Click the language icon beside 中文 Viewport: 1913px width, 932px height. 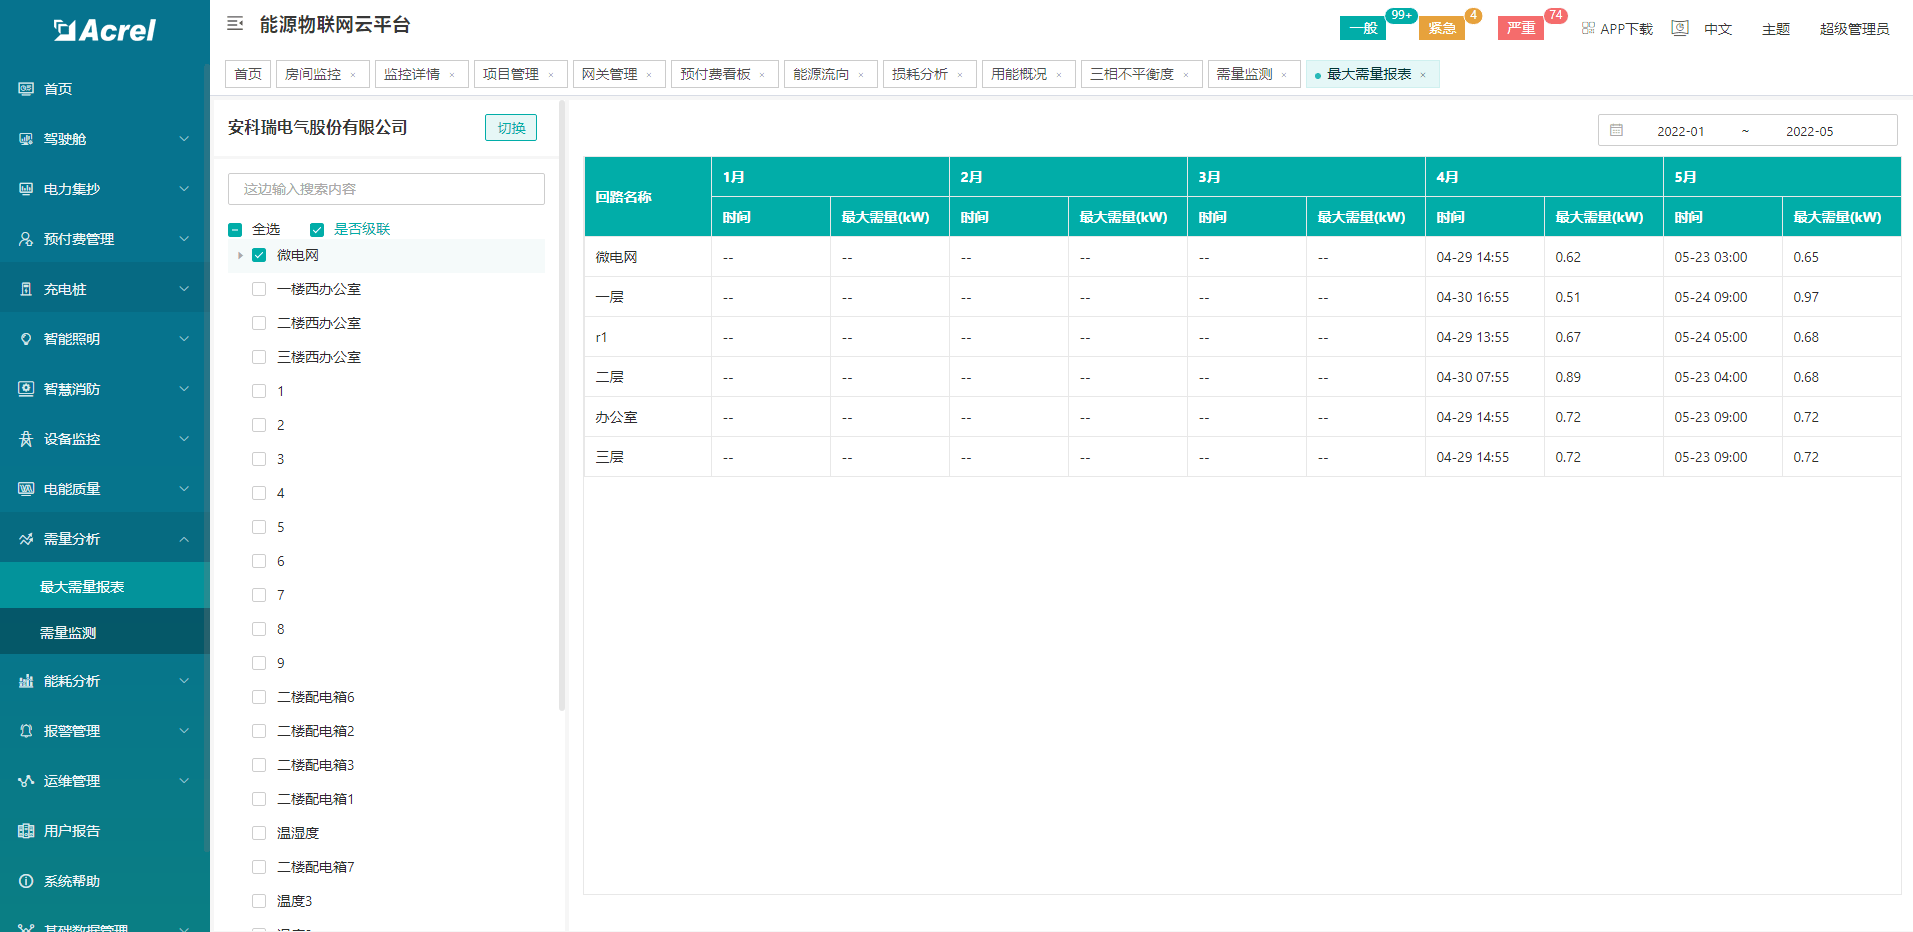(1680, 28)
